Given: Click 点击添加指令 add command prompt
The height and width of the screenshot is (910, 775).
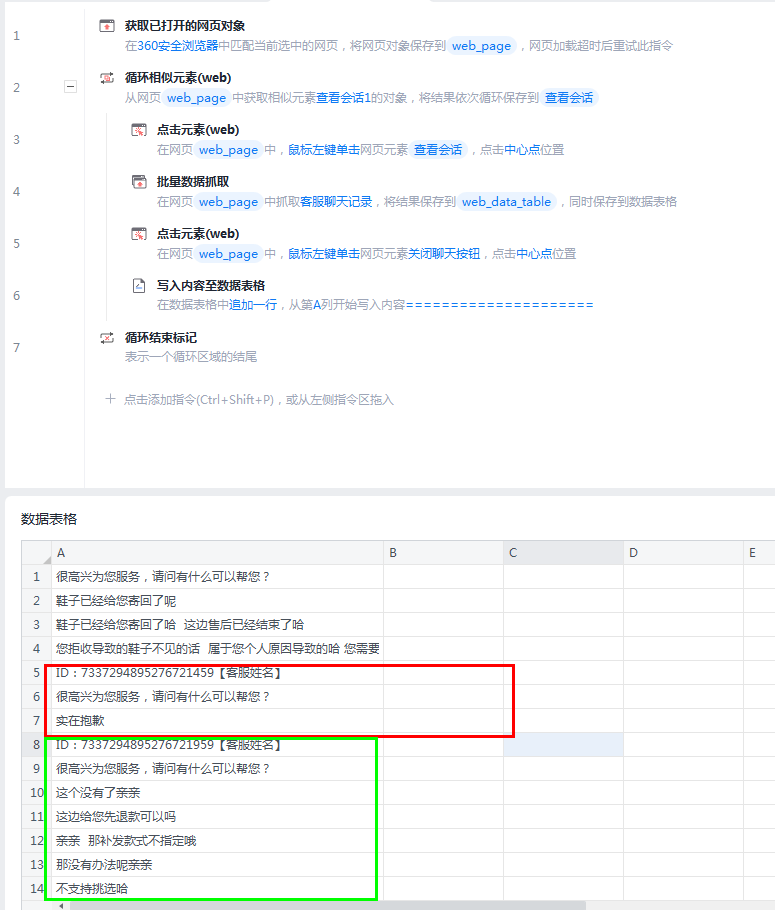Looking at the screenshot, I should click(x=258, y=399).
